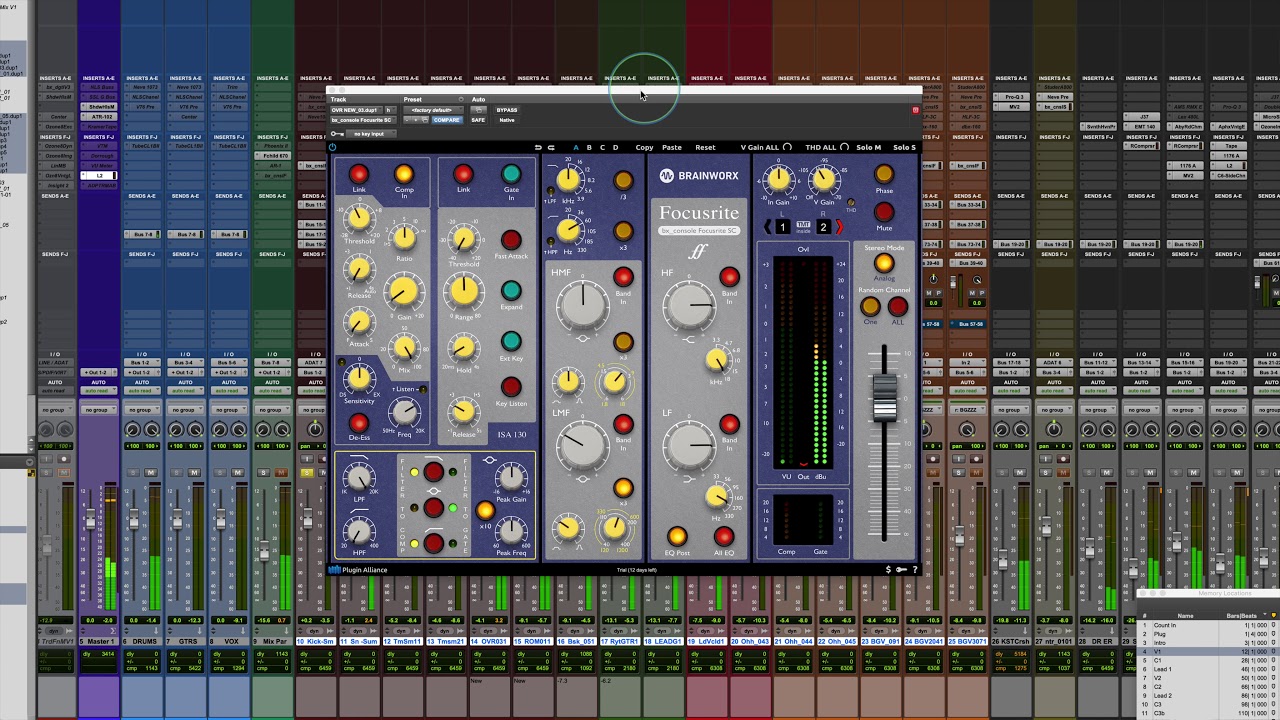Click the redo arrow in plugin toolbar

(x=550, y=148)
